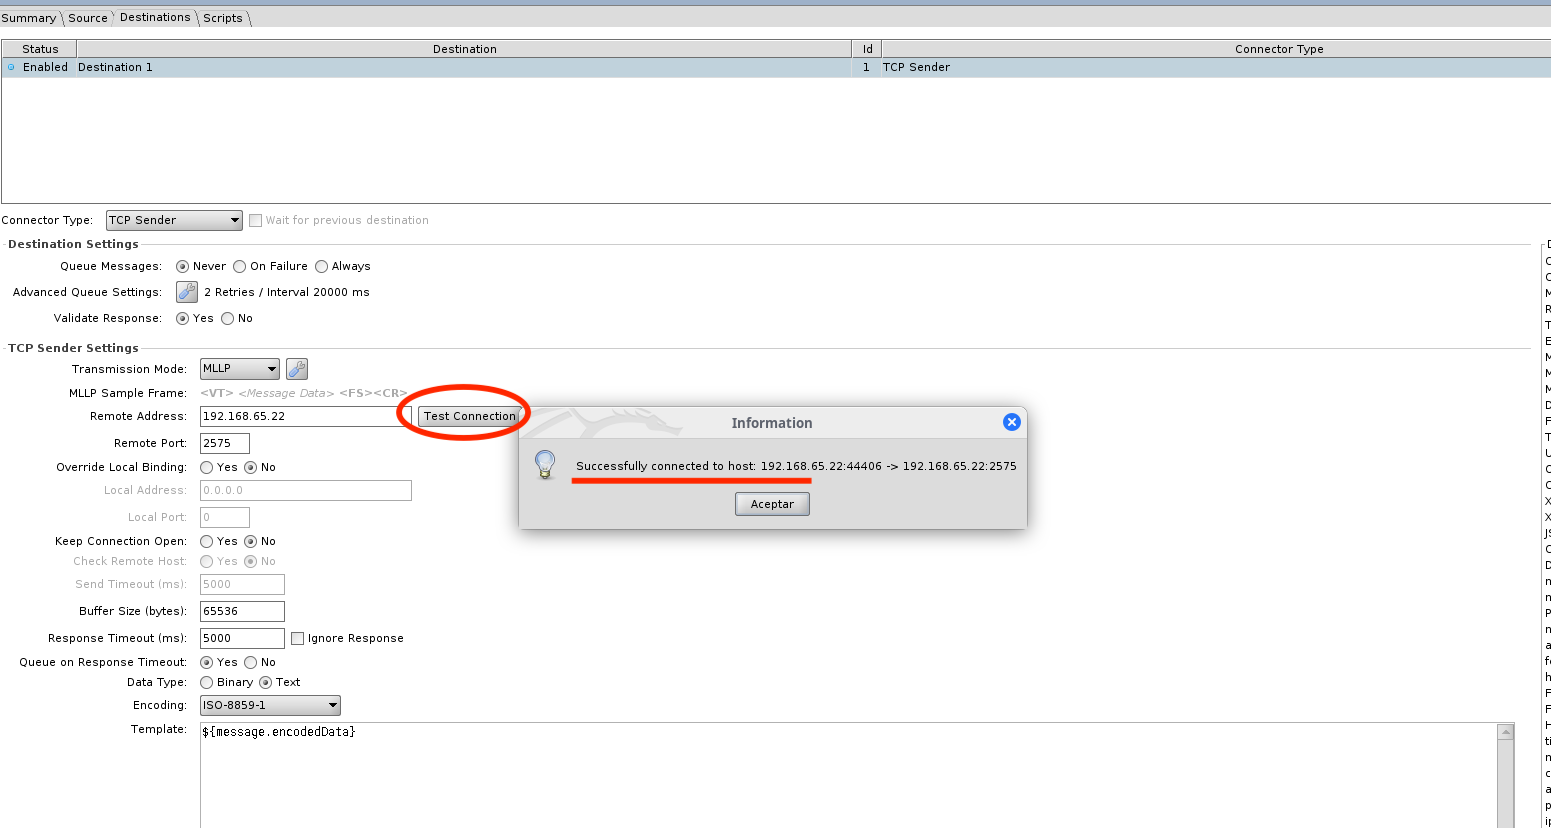Image resolution: width=1551 pixels, height=828 pixels.
Task: Click Aceptar in the Information dialog
Action: click(x=772, y=504)
